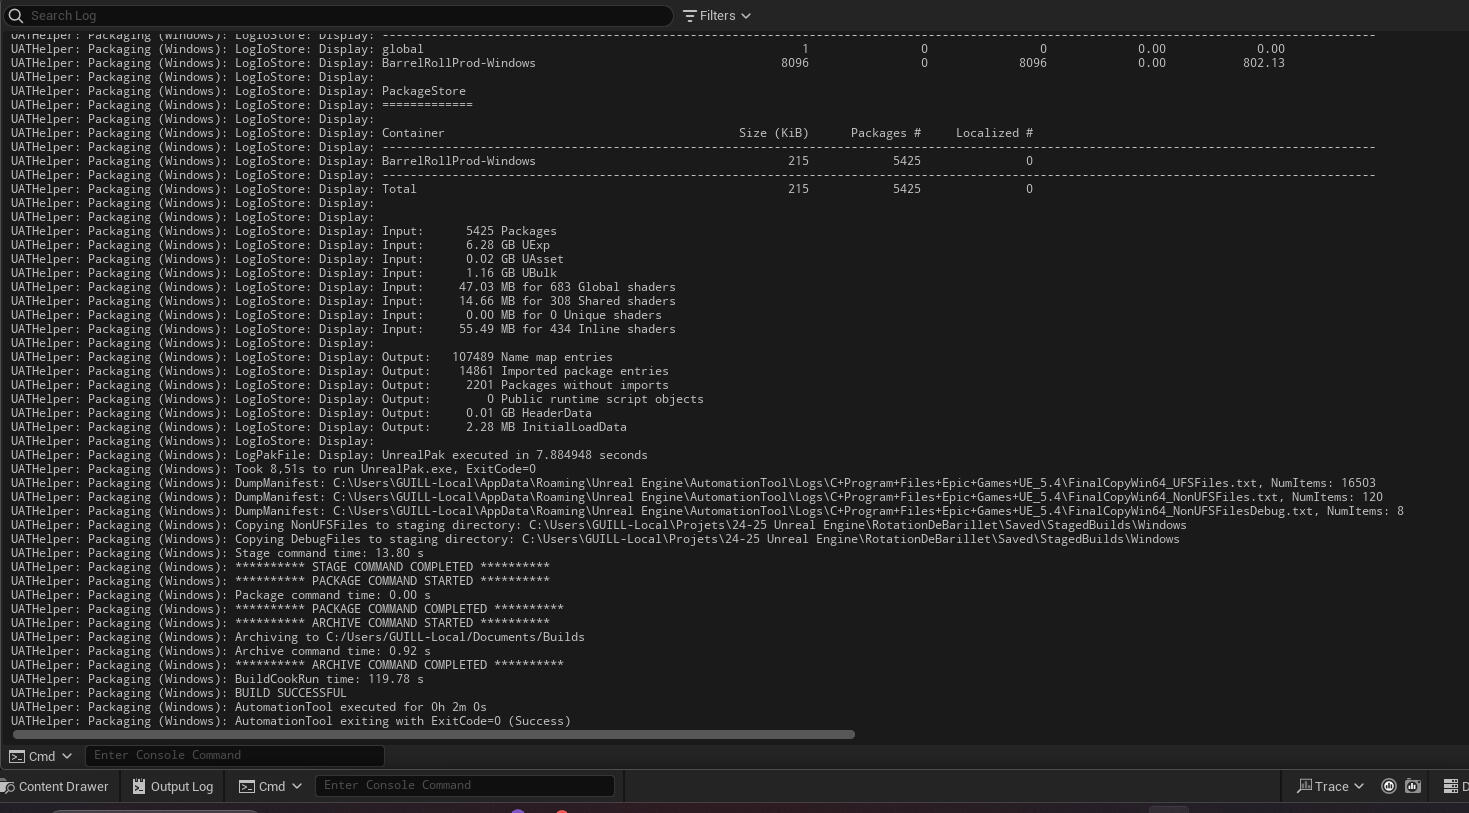The image size is (1469, 813).
Task: Toggle the trace start/stop icon
Action: point(1388,786)
